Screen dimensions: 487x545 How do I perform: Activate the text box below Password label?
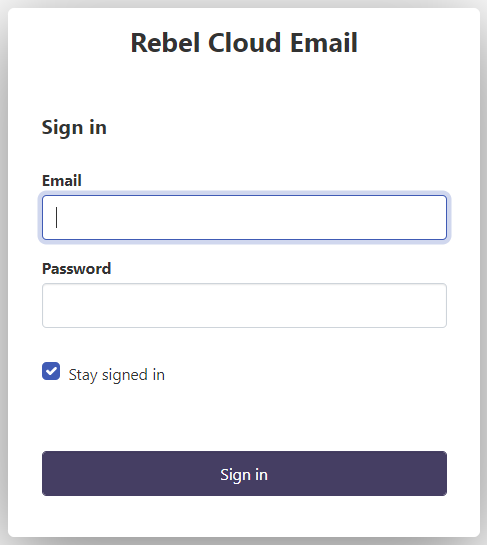[244, 306]
